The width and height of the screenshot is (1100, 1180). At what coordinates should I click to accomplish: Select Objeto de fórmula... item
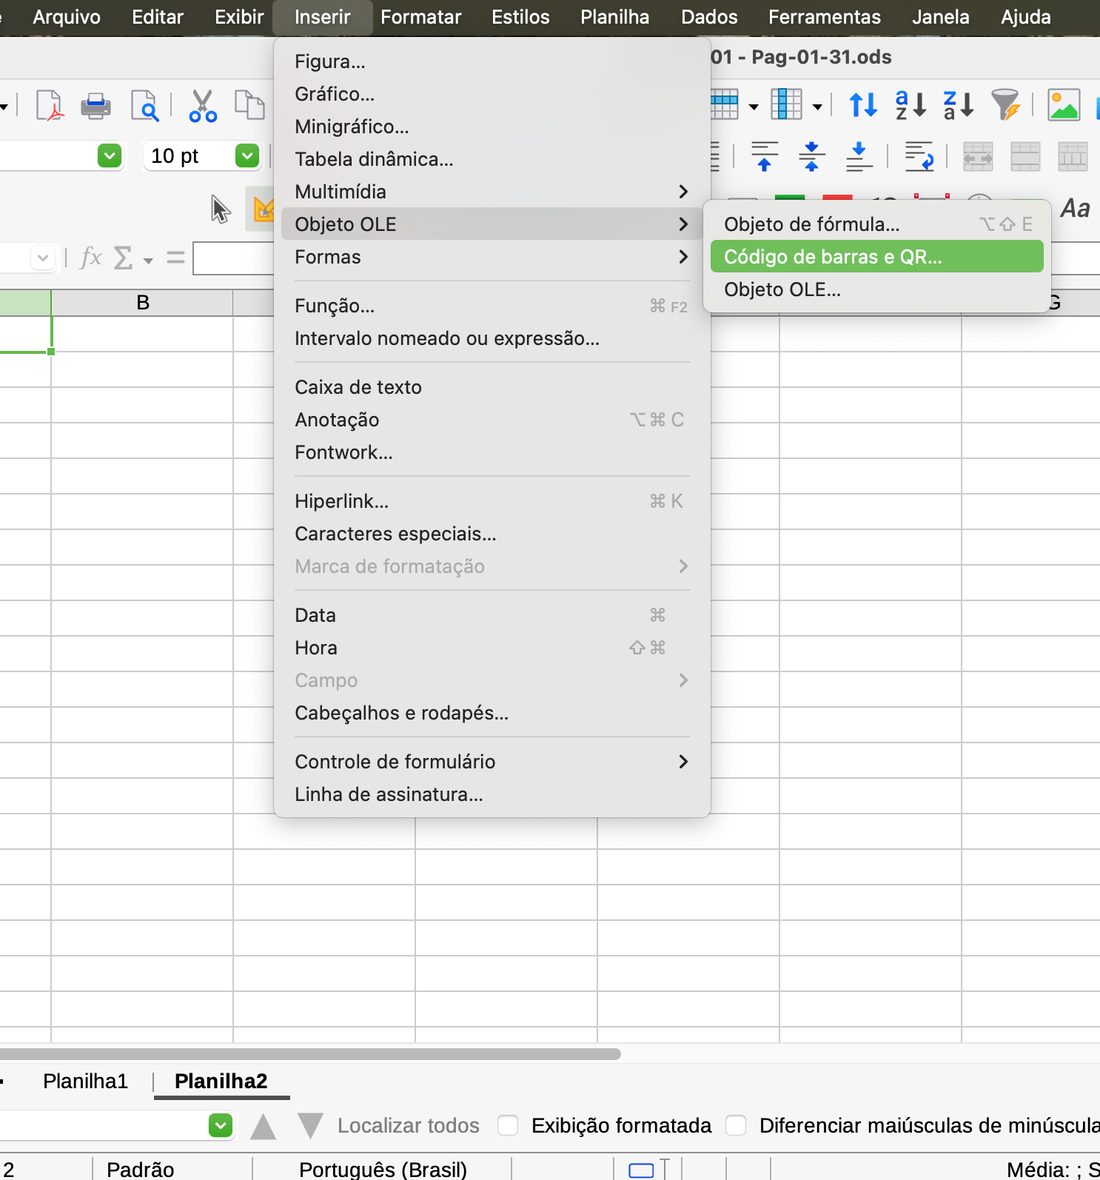coord(877,224)
